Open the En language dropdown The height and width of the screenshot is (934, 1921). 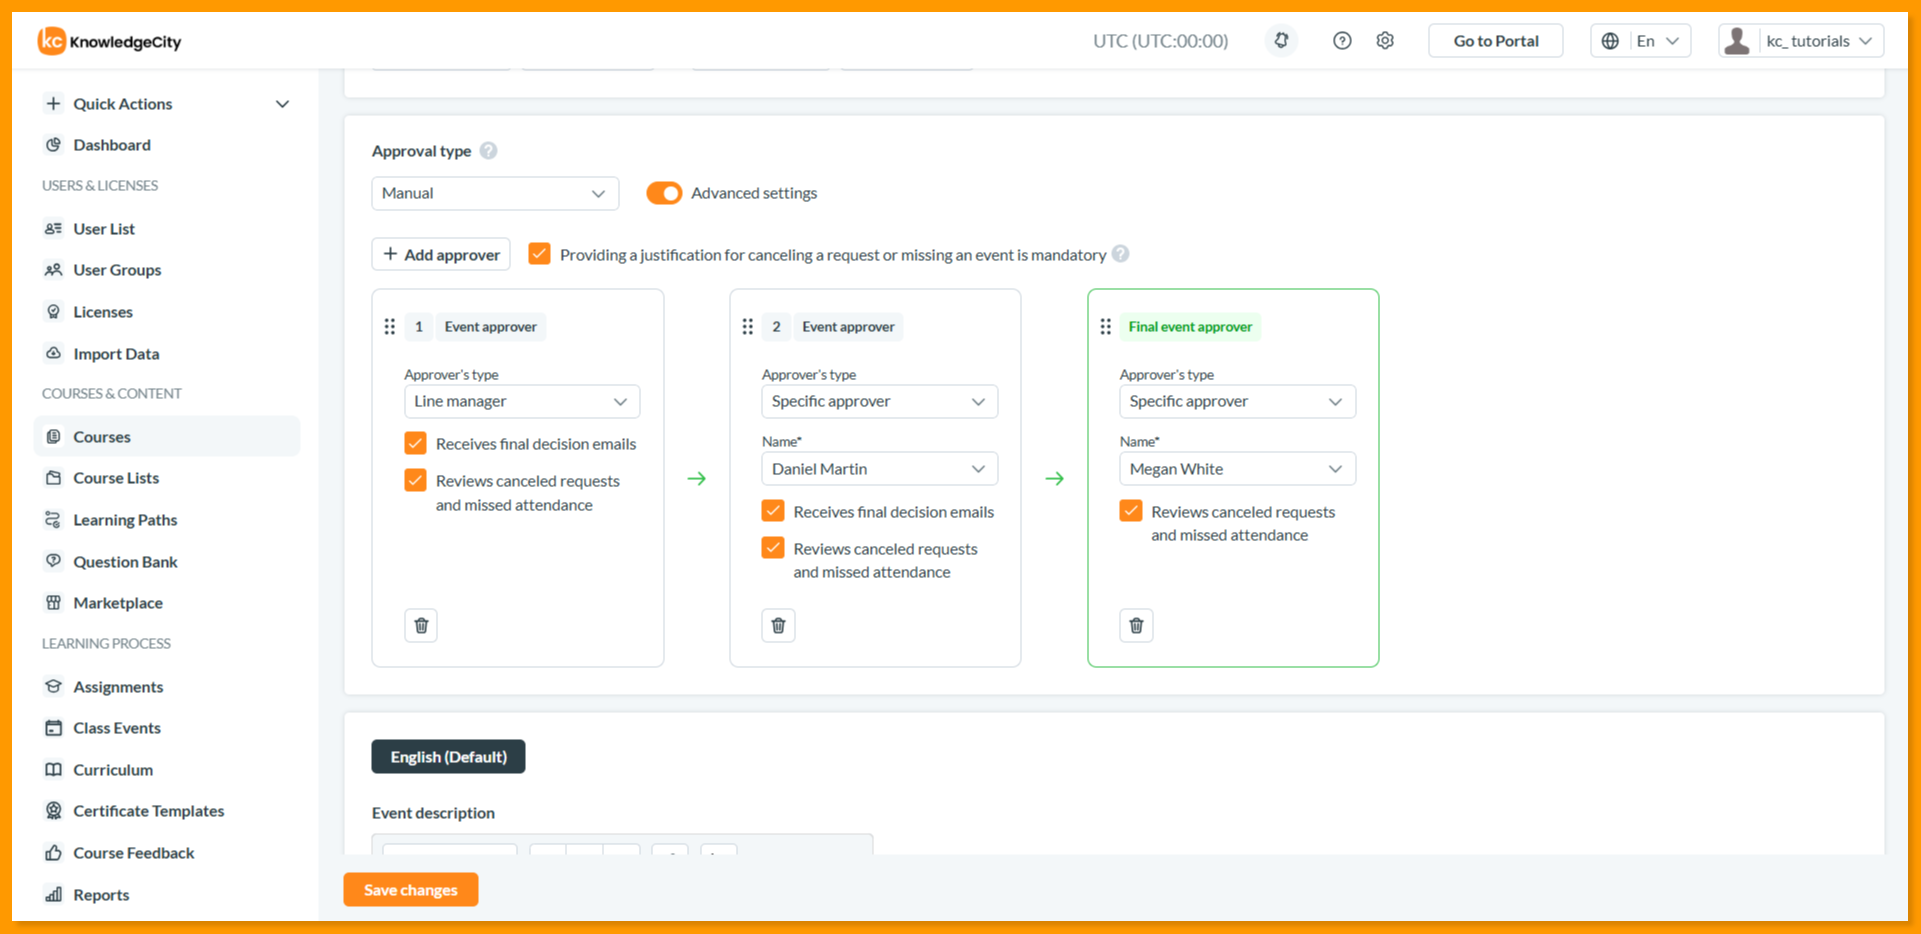point(1641,41)
